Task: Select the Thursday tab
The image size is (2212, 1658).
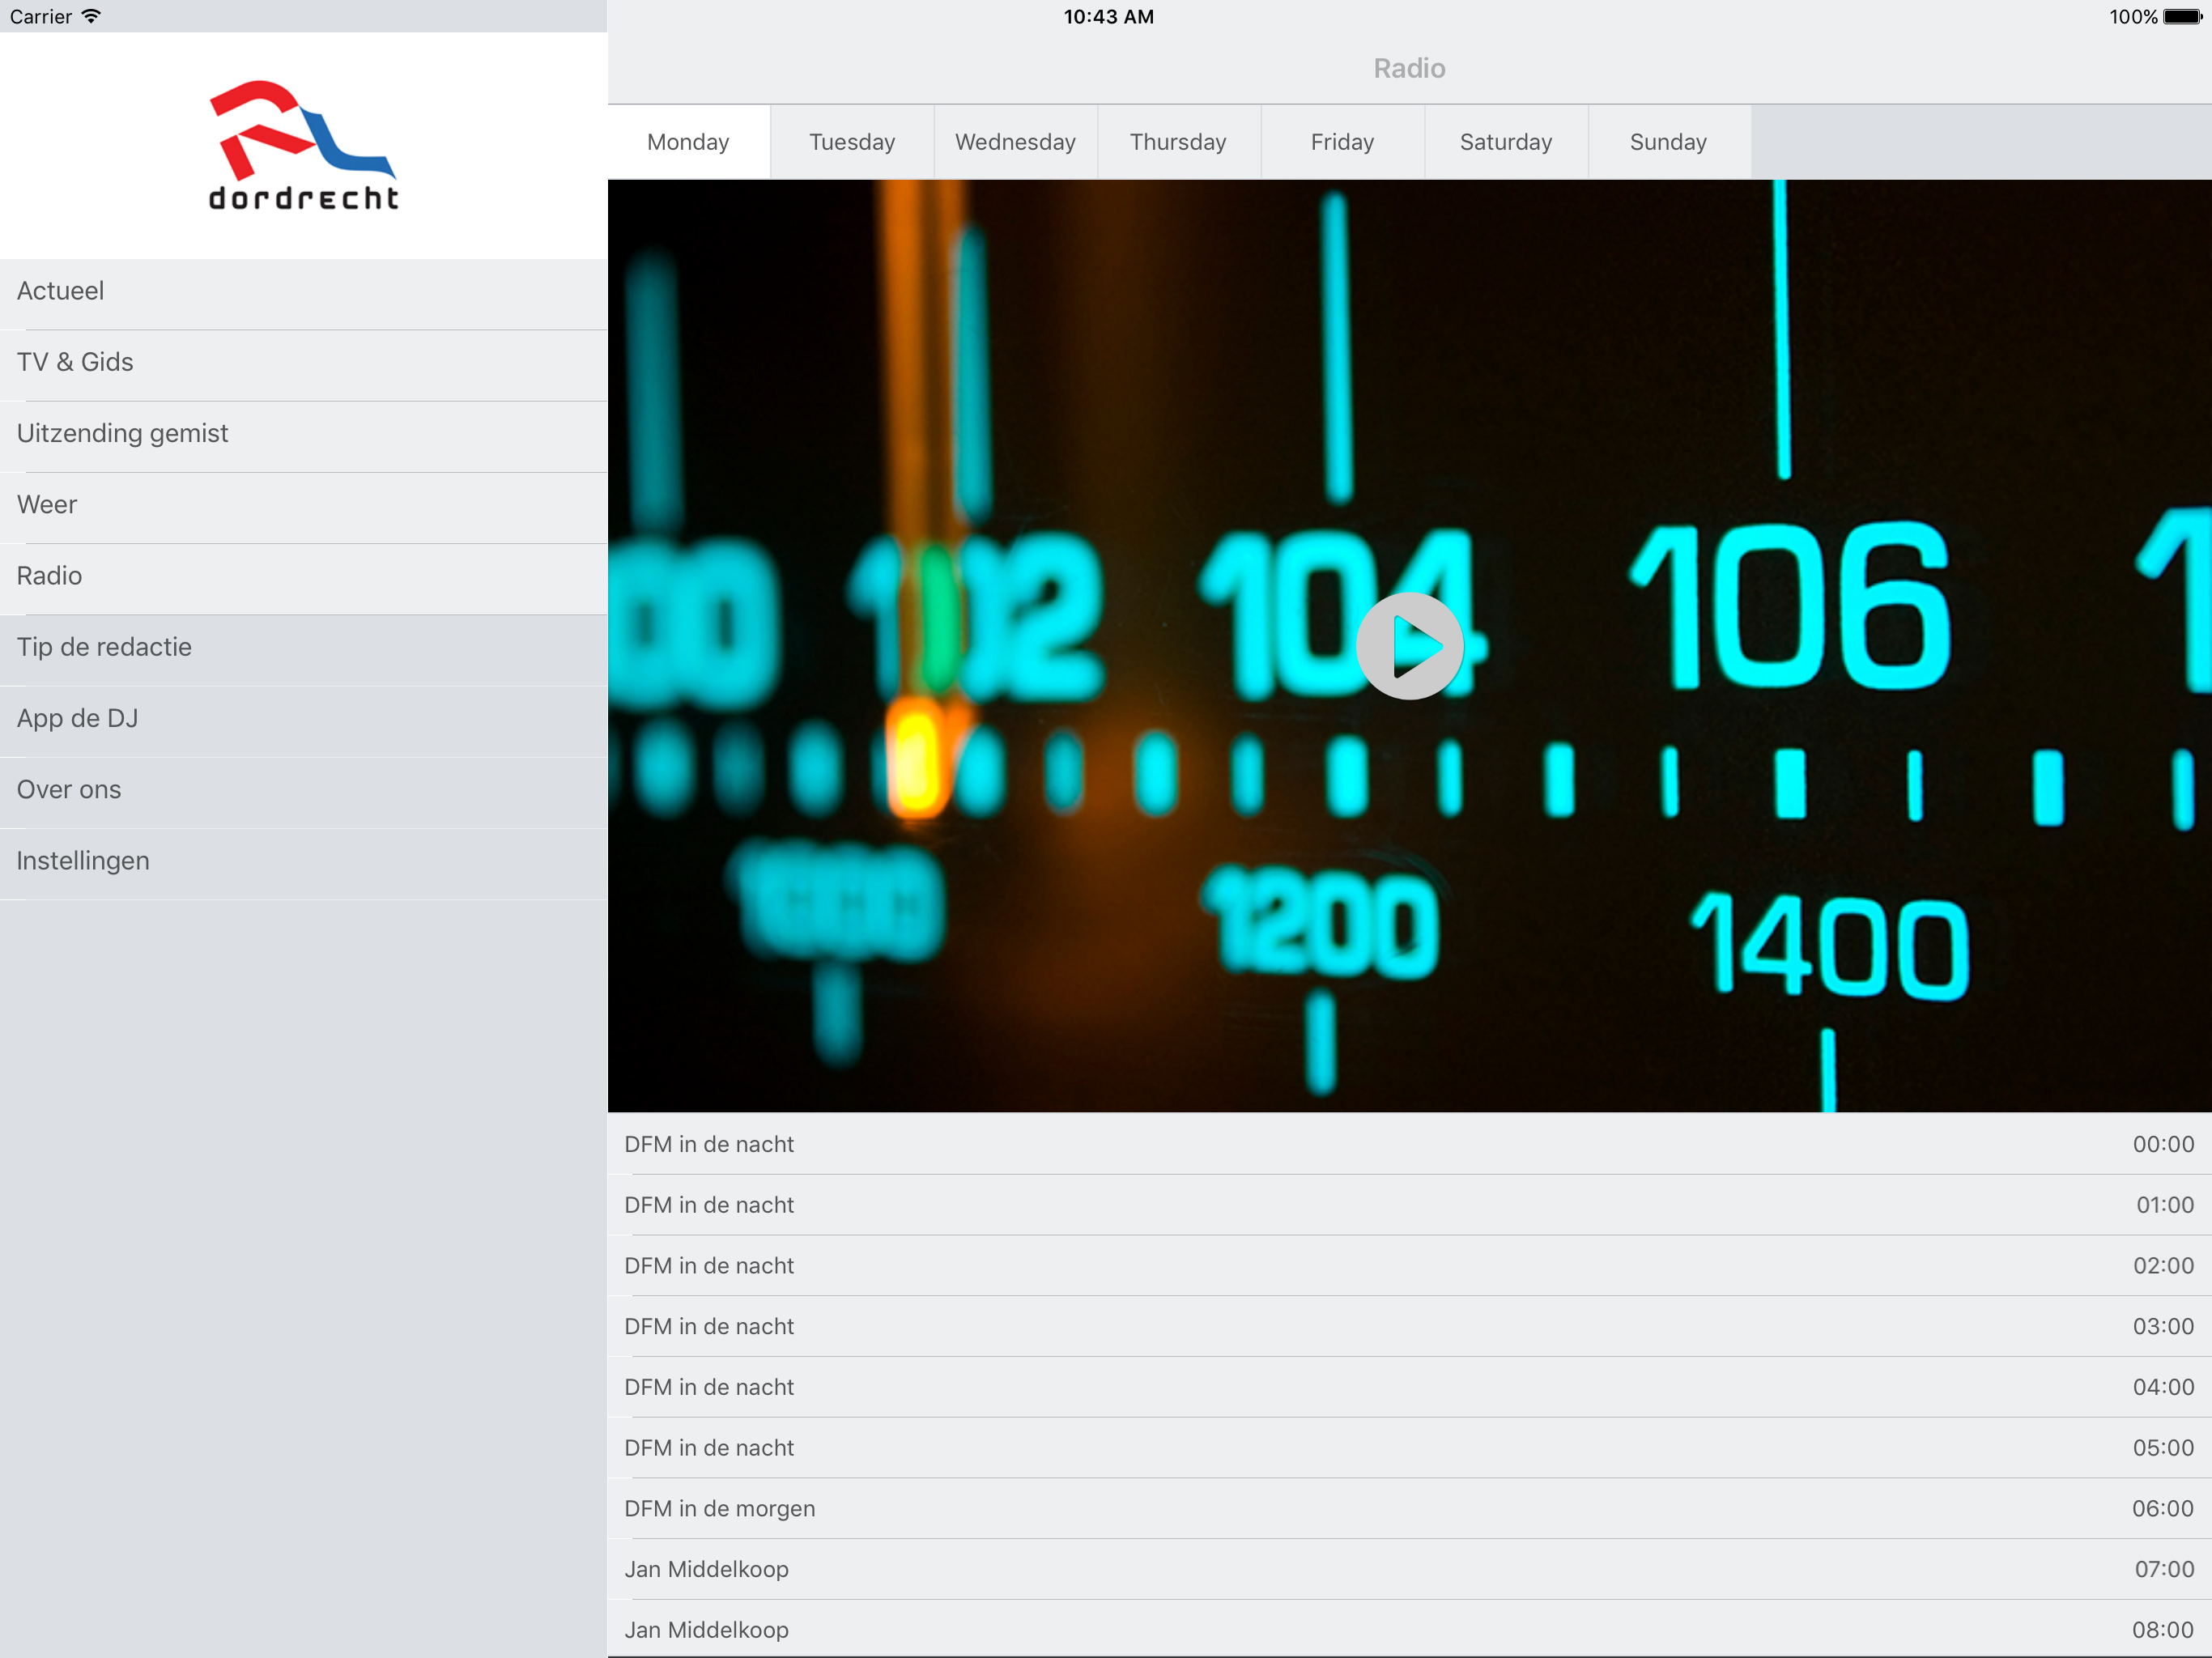Action: [x=1179, y=142]
